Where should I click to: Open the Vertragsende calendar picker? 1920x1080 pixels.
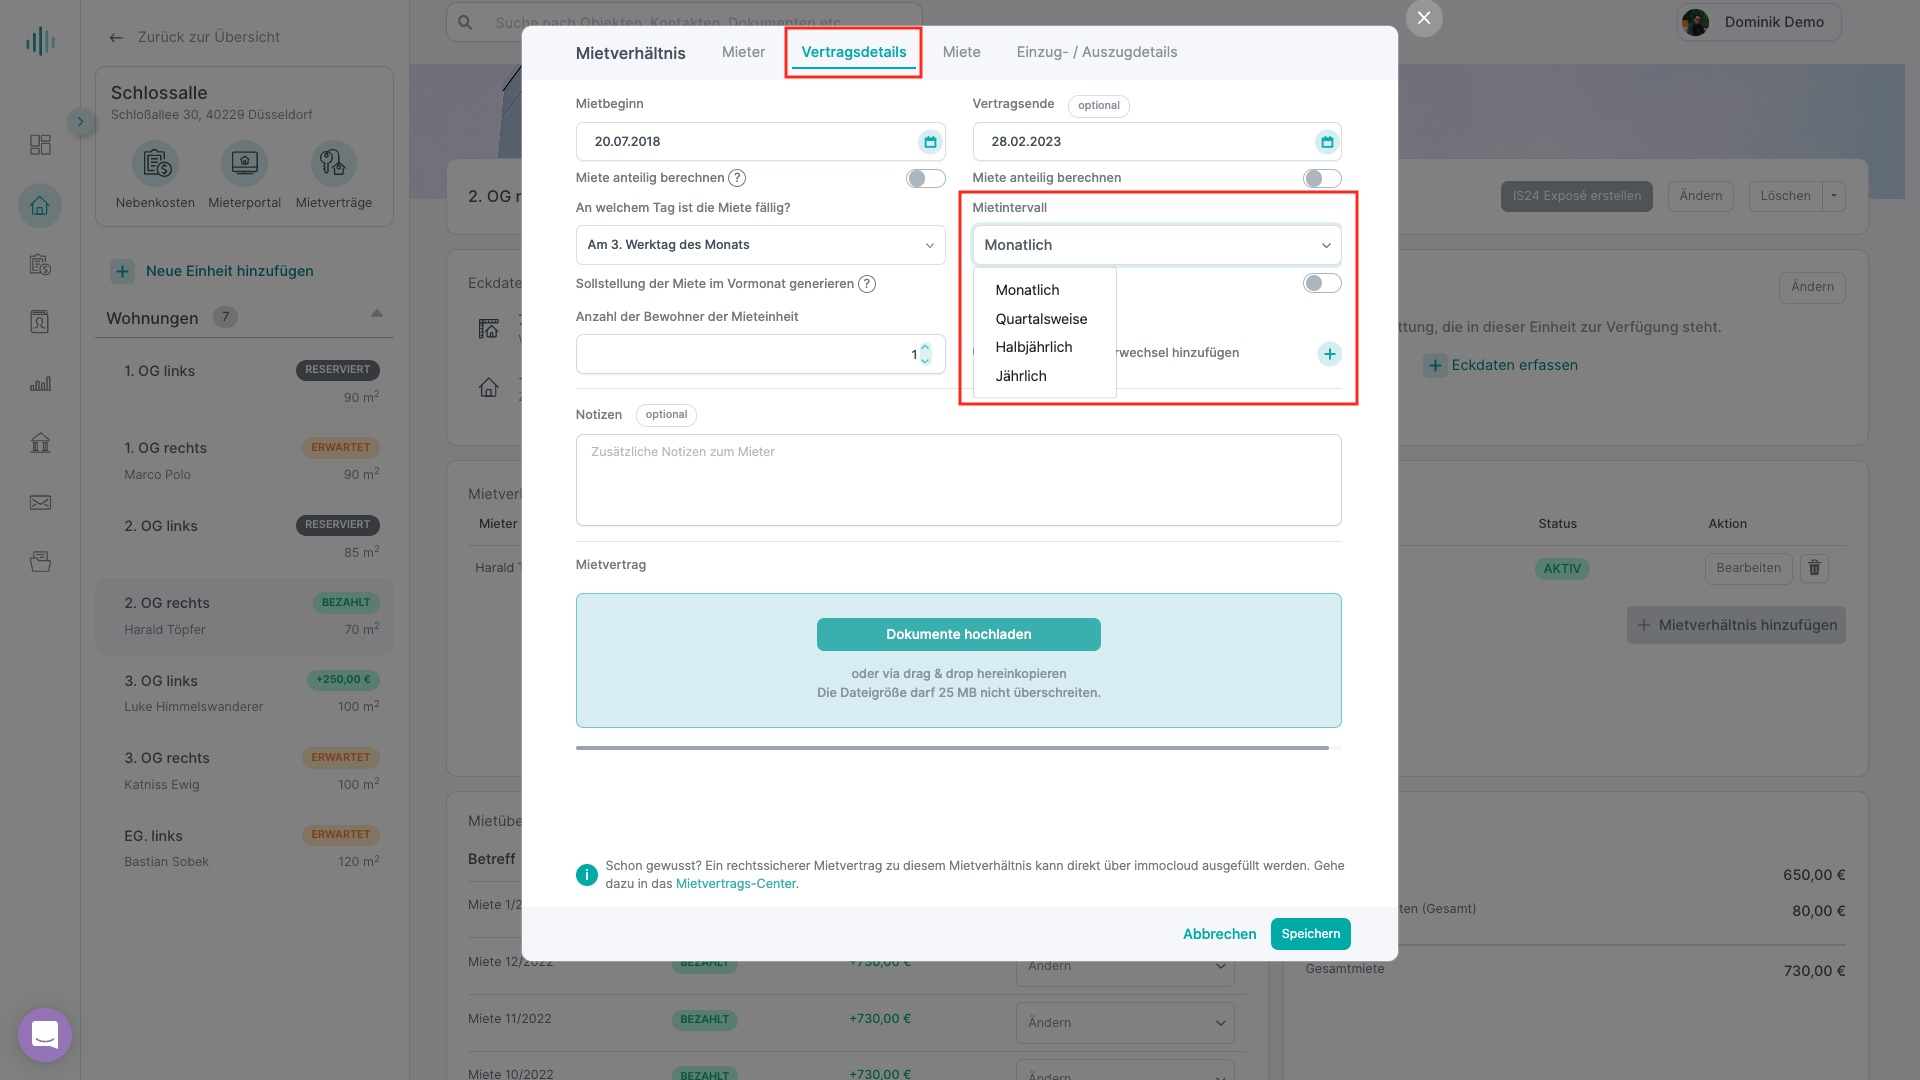tap(1327, 142)
